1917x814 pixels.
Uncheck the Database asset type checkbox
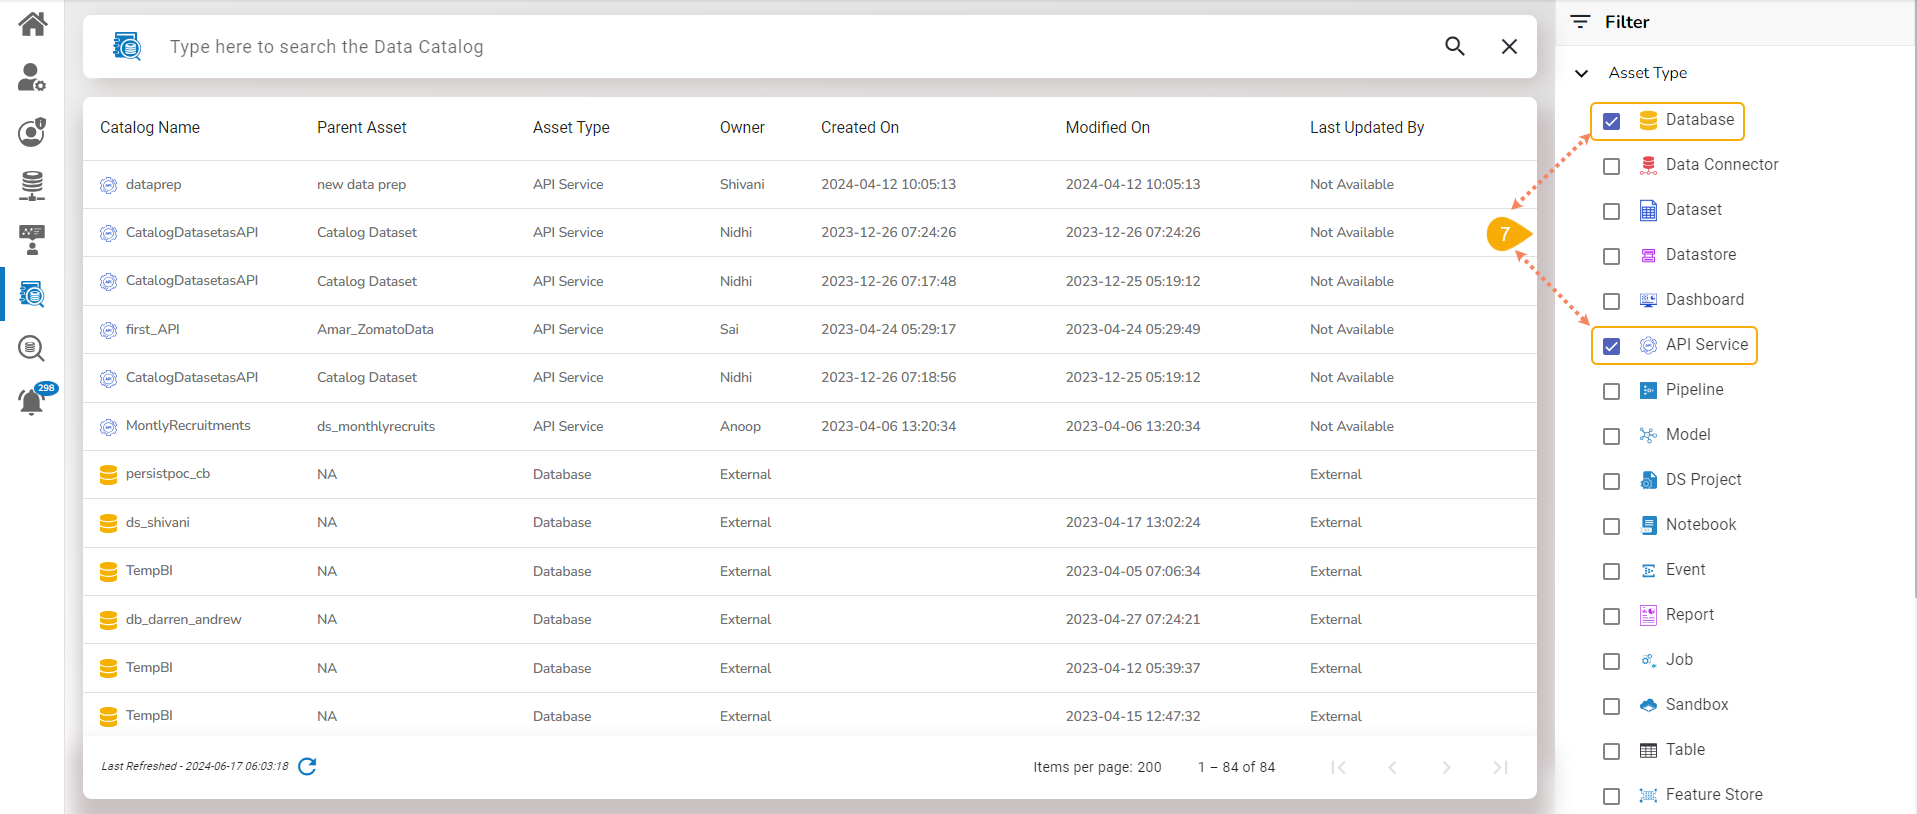[1611, 121]
